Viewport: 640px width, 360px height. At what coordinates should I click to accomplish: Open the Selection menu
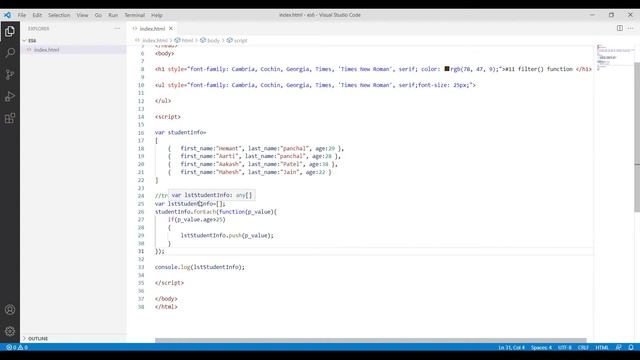(59, 15)
